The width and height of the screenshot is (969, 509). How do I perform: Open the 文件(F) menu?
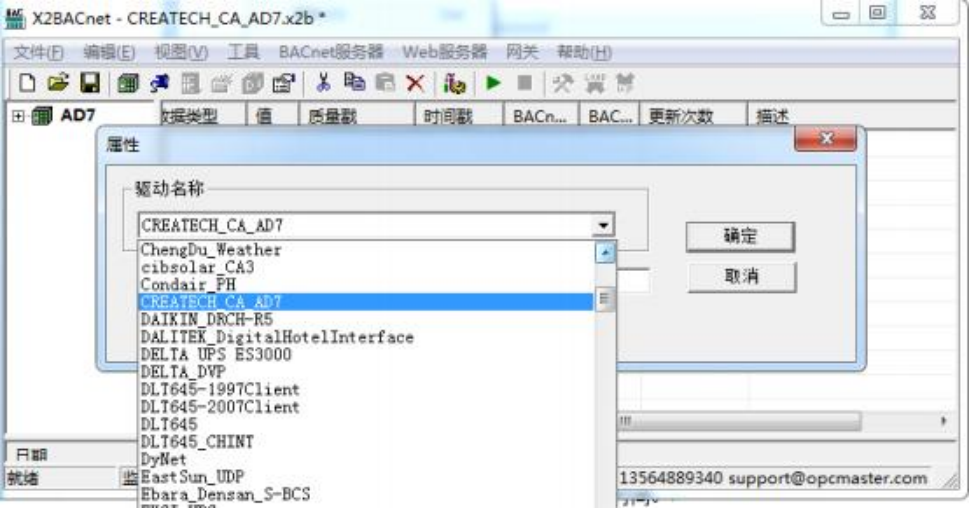click(38, 53)
